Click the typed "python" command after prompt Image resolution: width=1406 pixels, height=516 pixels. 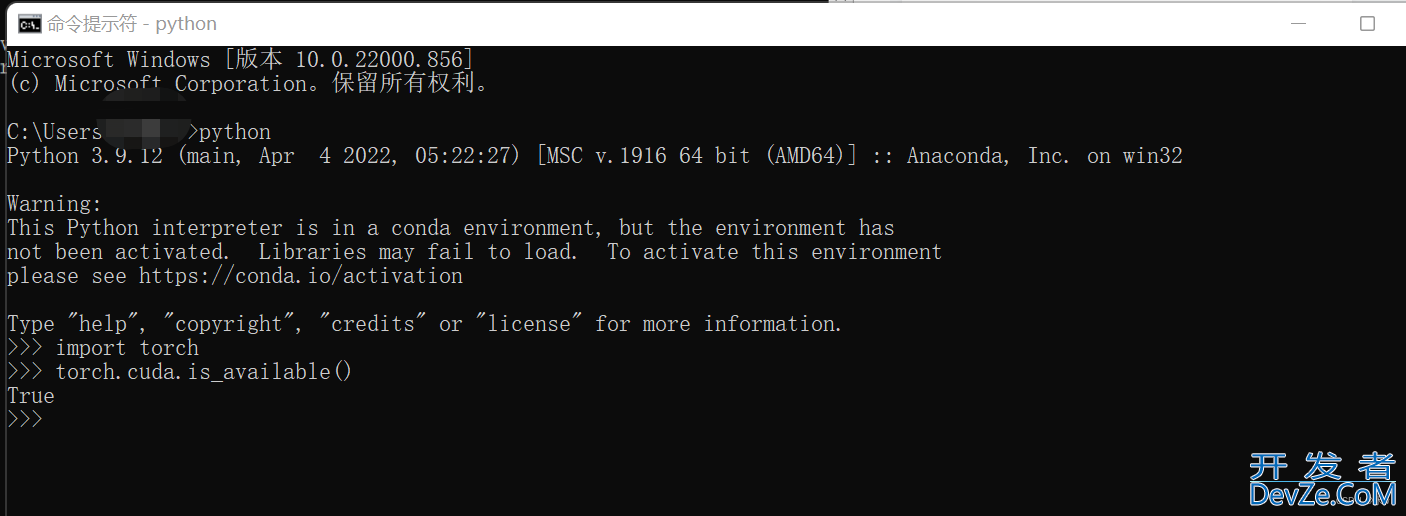[235, 133]
